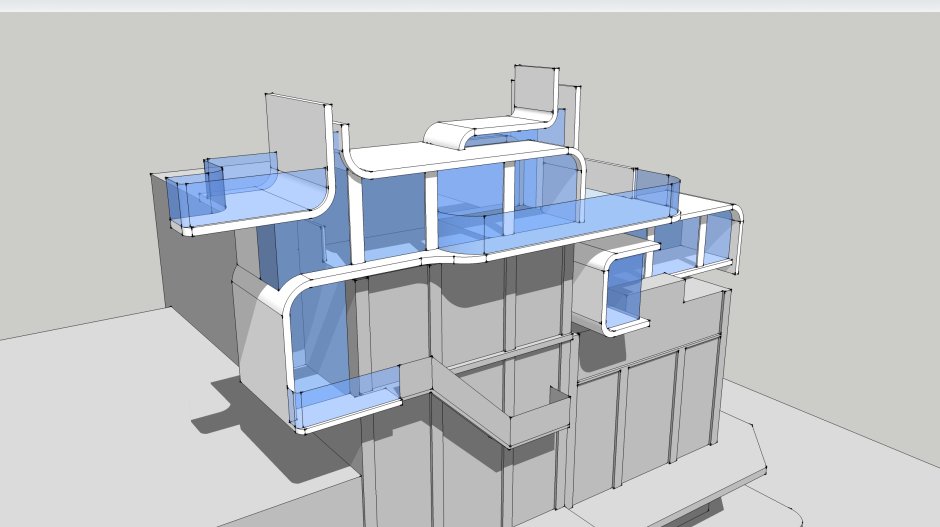Image resolution: width=940 pixels, height=527 pixels.
Task: Select the white column under the roof slab
Action: [x=431, y=210]
